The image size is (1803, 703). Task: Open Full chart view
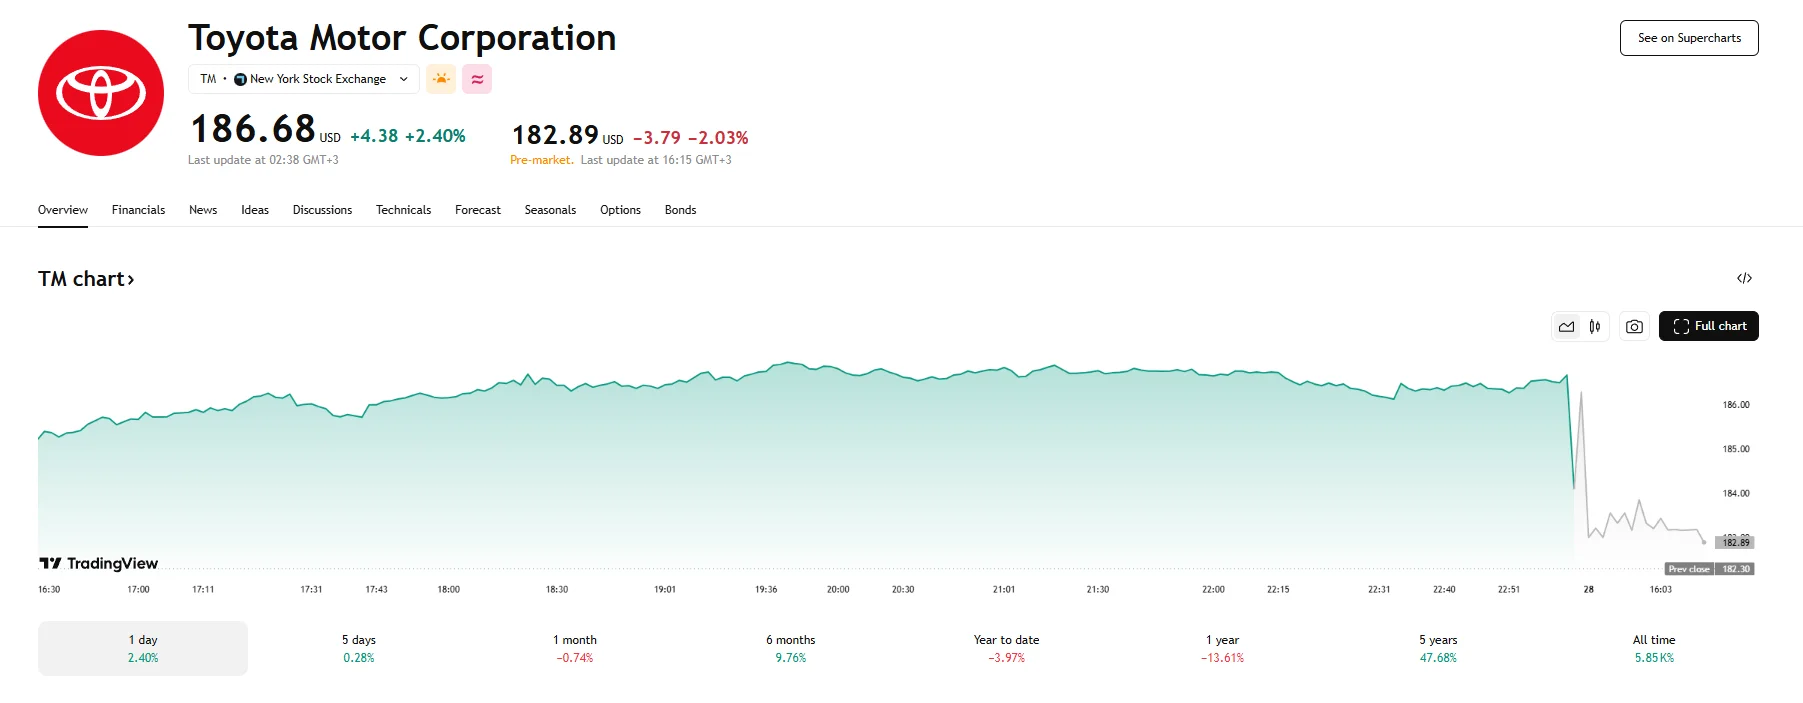coord(1708,326)
